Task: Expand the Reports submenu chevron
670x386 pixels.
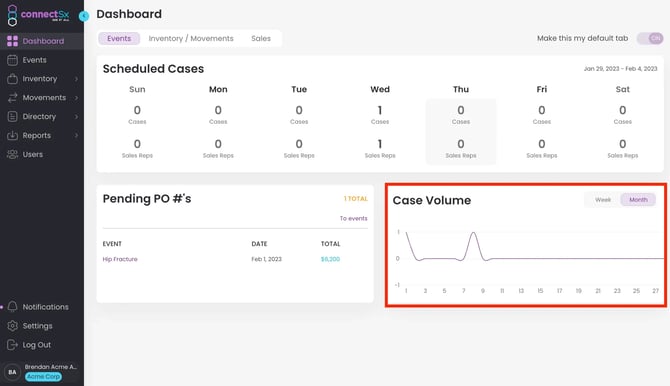Action: pos(76,136)
